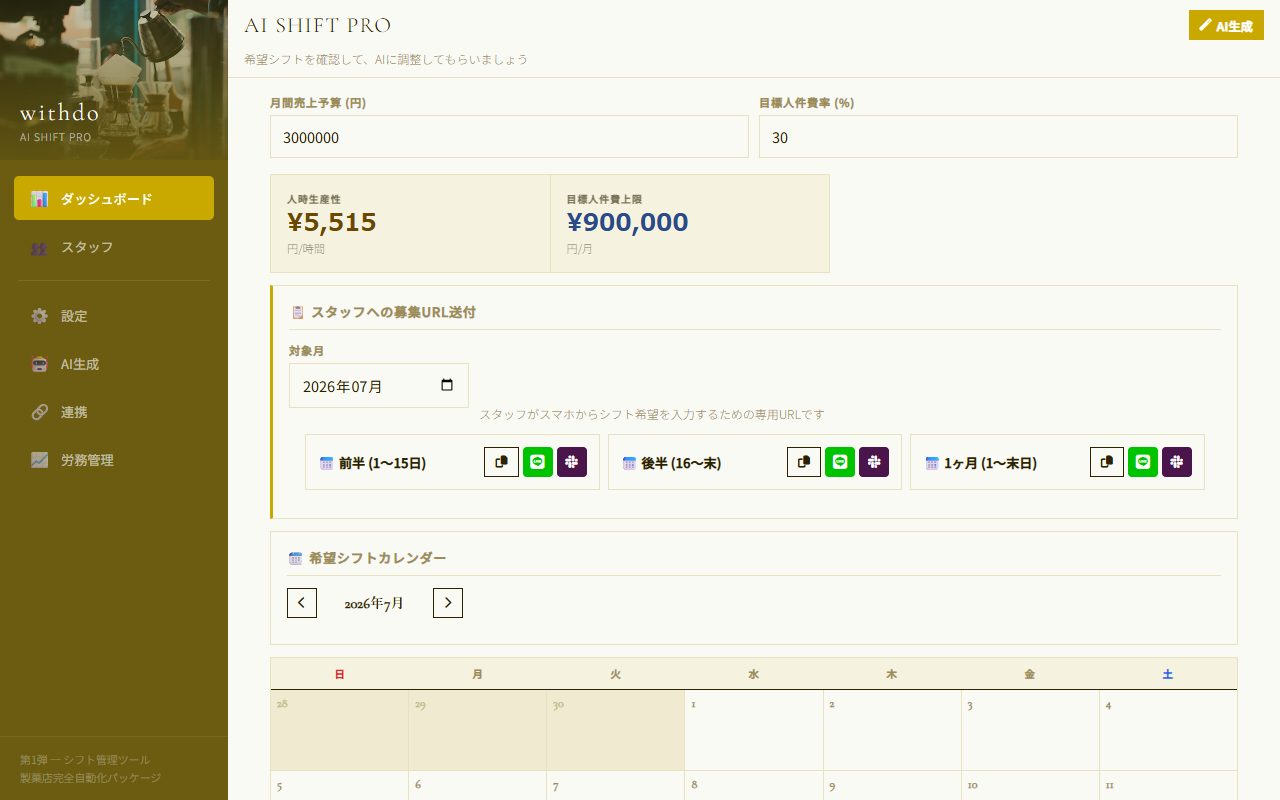1280x800 pixels.
Task: Select greyed calendar day 29 under 月
Action: [477, 730]
